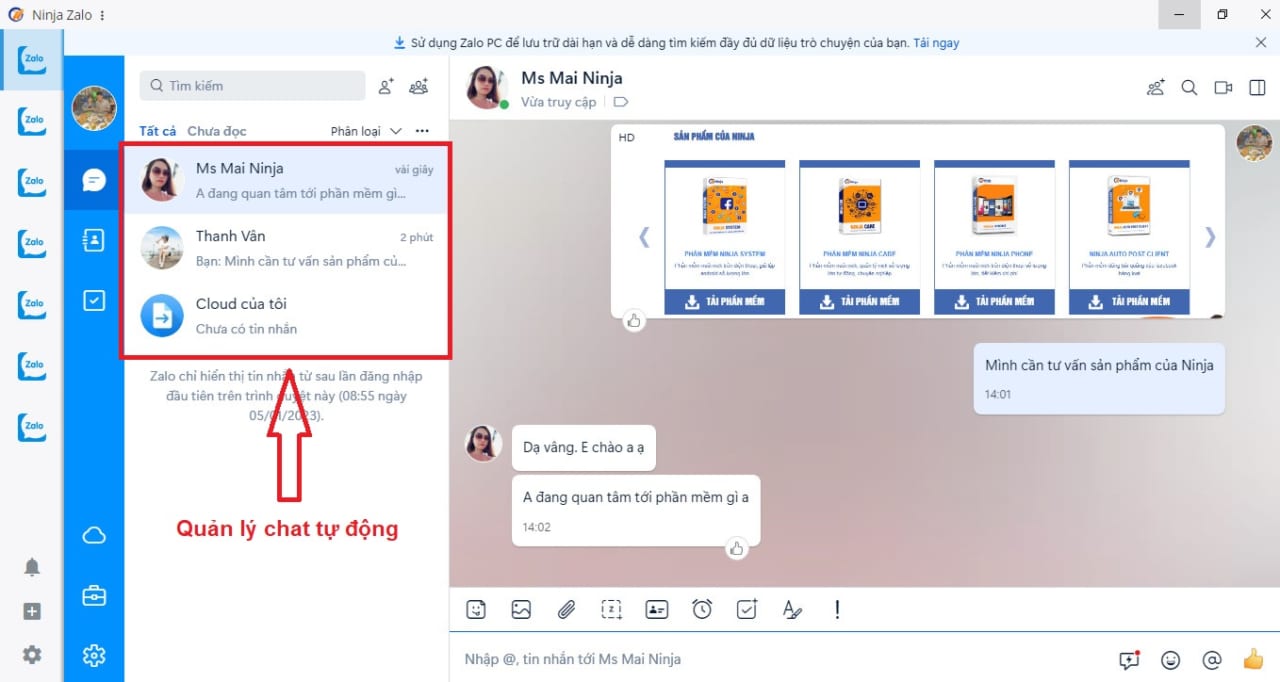Open the To-do checkbox sidebar icon
This screenshot has height=682, width=1280.
(94, 300)
